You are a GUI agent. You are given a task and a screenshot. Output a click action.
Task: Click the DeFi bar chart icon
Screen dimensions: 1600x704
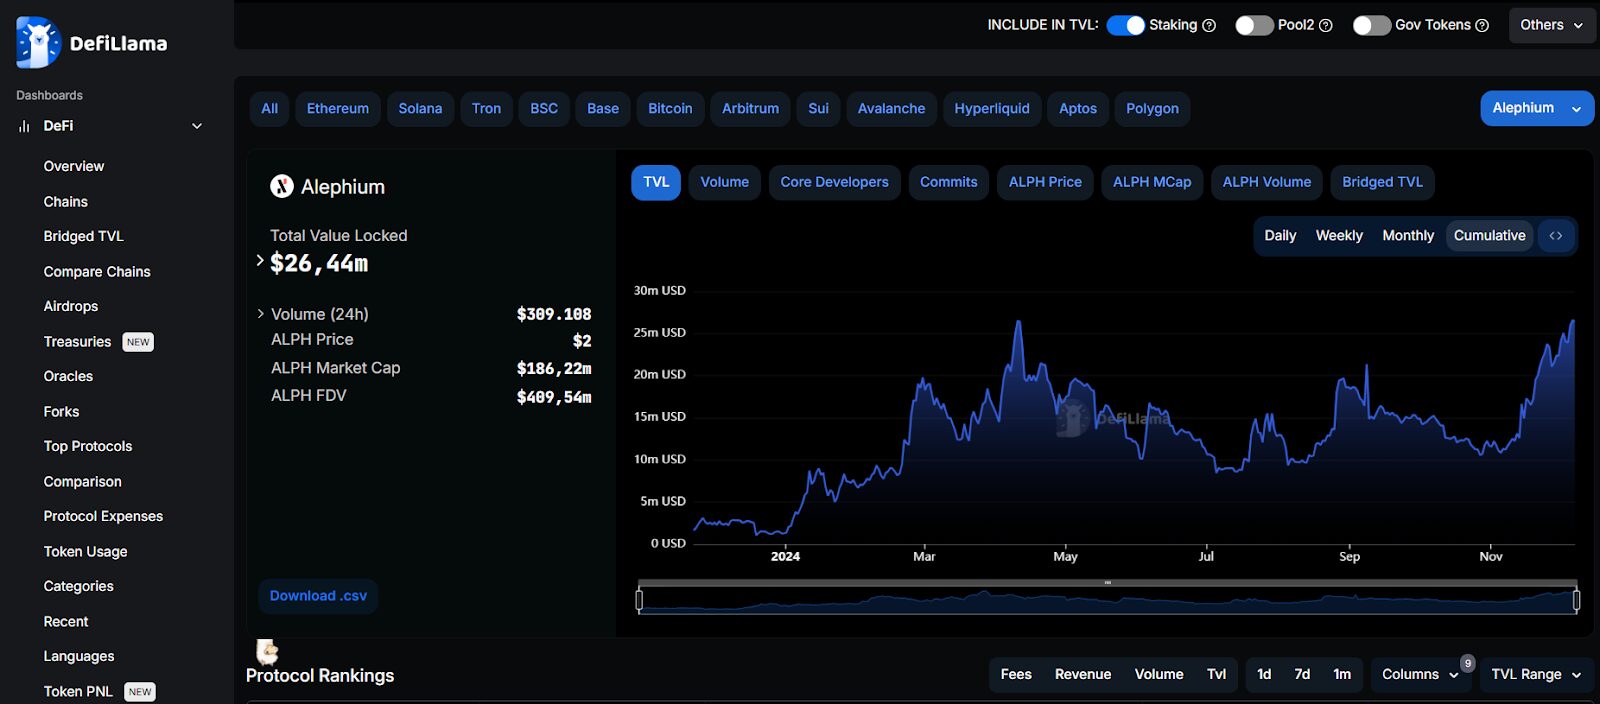pyautogui.click(x=24, y=126)
